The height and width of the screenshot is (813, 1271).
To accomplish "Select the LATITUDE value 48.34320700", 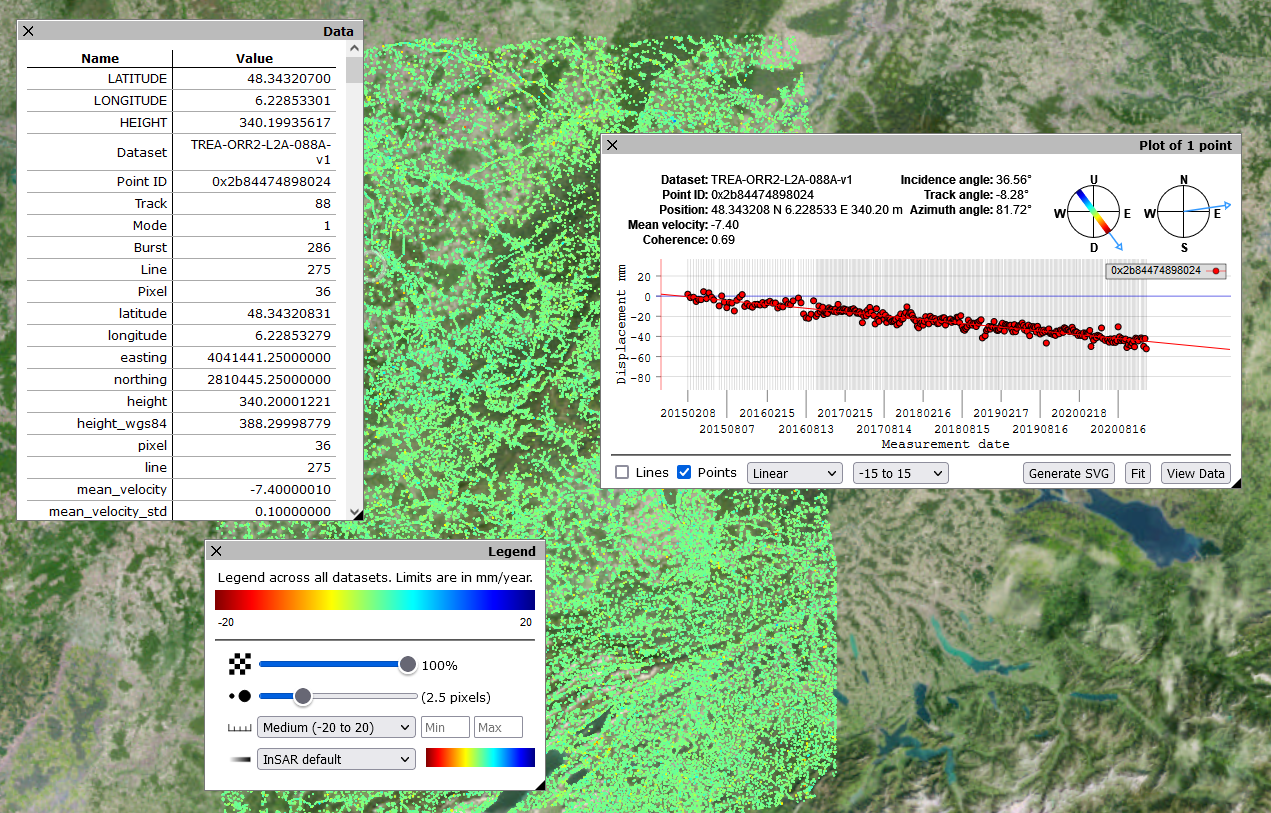I will pos(289,78).
